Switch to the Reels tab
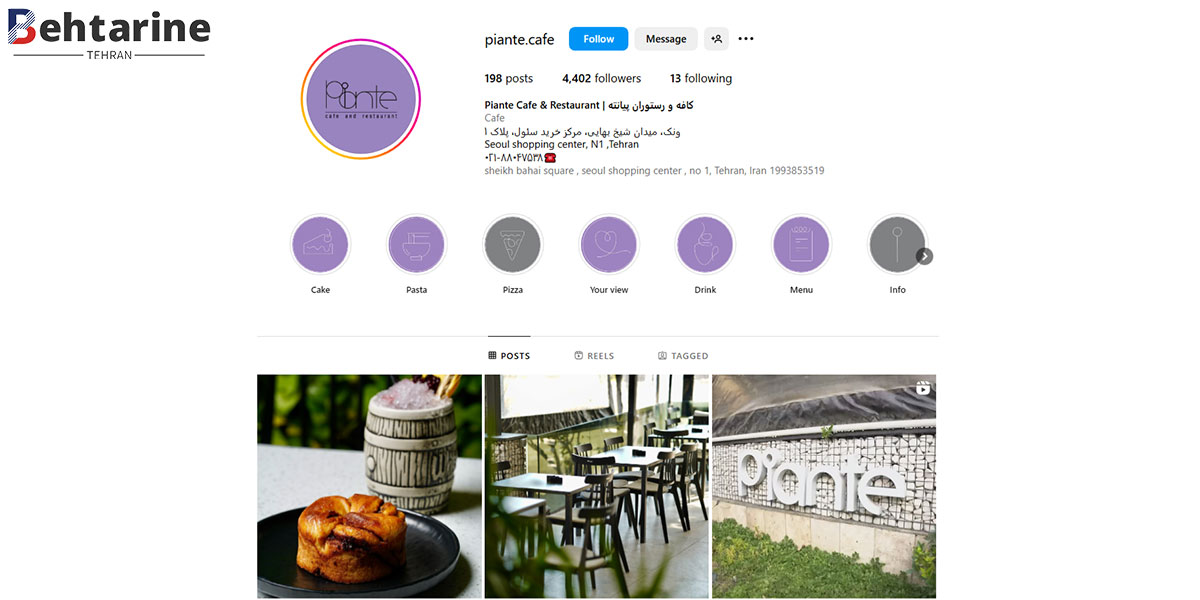The image size is (1200, 600). (x=594, y=356)
